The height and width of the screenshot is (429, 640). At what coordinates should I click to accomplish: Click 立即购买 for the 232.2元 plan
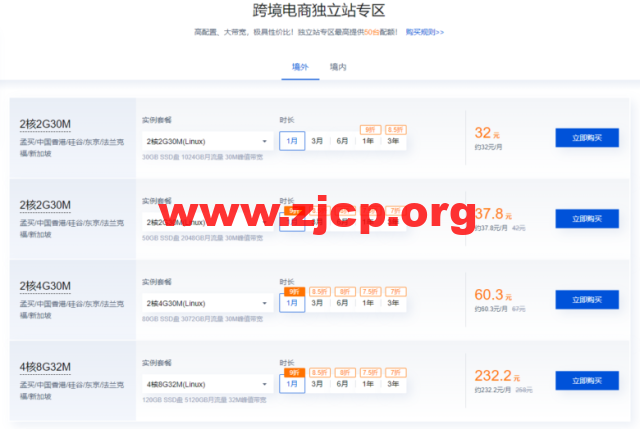pyautogui.click(x=587, y=380)
